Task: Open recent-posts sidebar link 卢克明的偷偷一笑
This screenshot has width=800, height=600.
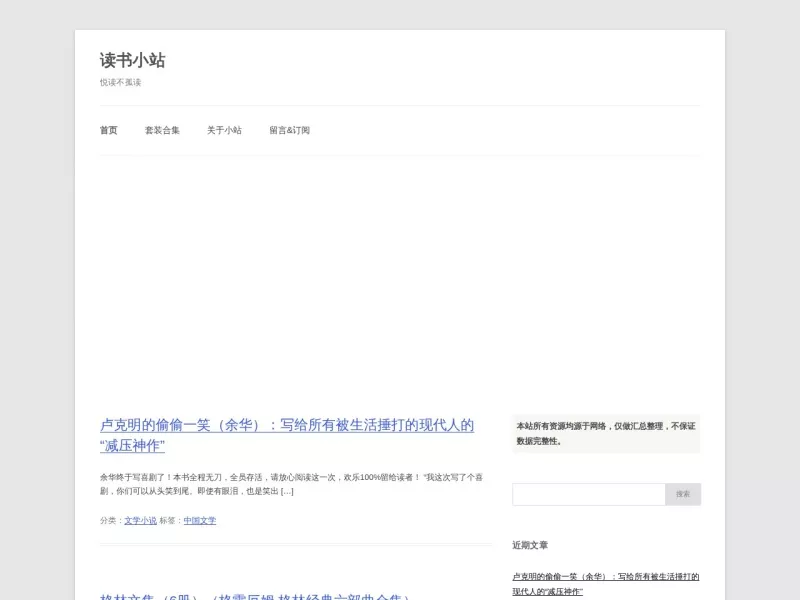Action: (606, 584)
